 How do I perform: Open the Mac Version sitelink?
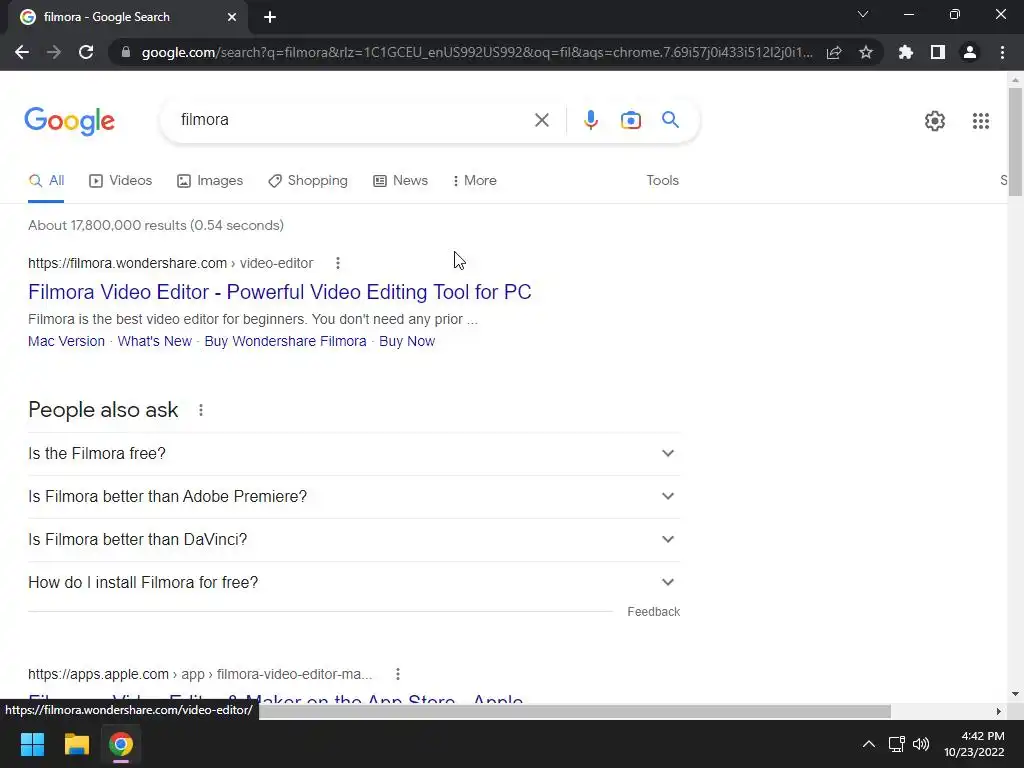coord(66,342)
